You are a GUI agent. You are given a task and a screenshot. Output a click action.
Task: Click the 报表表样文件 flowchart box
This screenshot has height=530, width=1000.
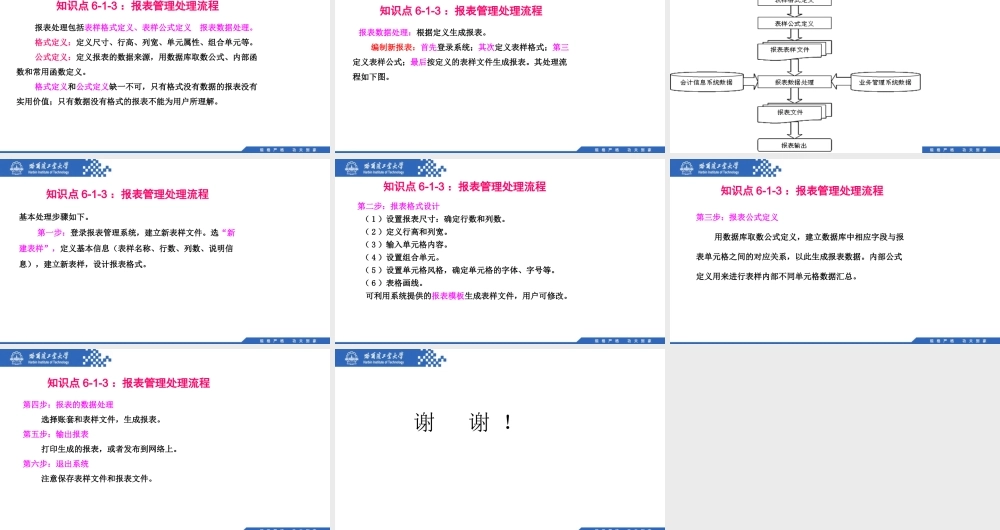tap(794, 49)
